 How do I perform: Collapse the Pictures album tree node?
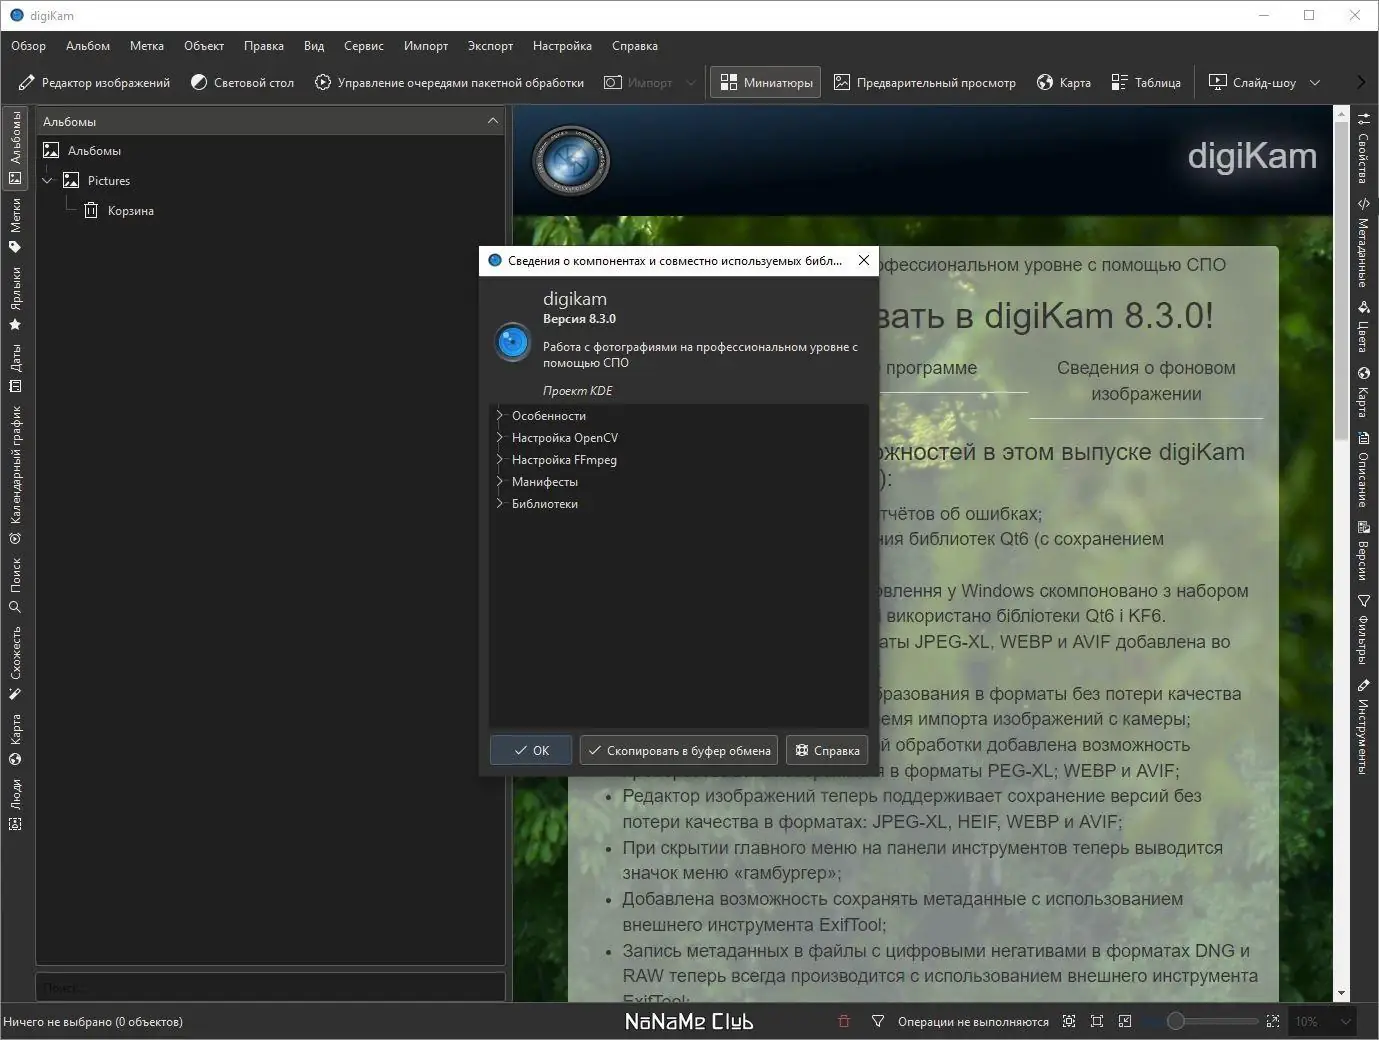click(47, 180)
